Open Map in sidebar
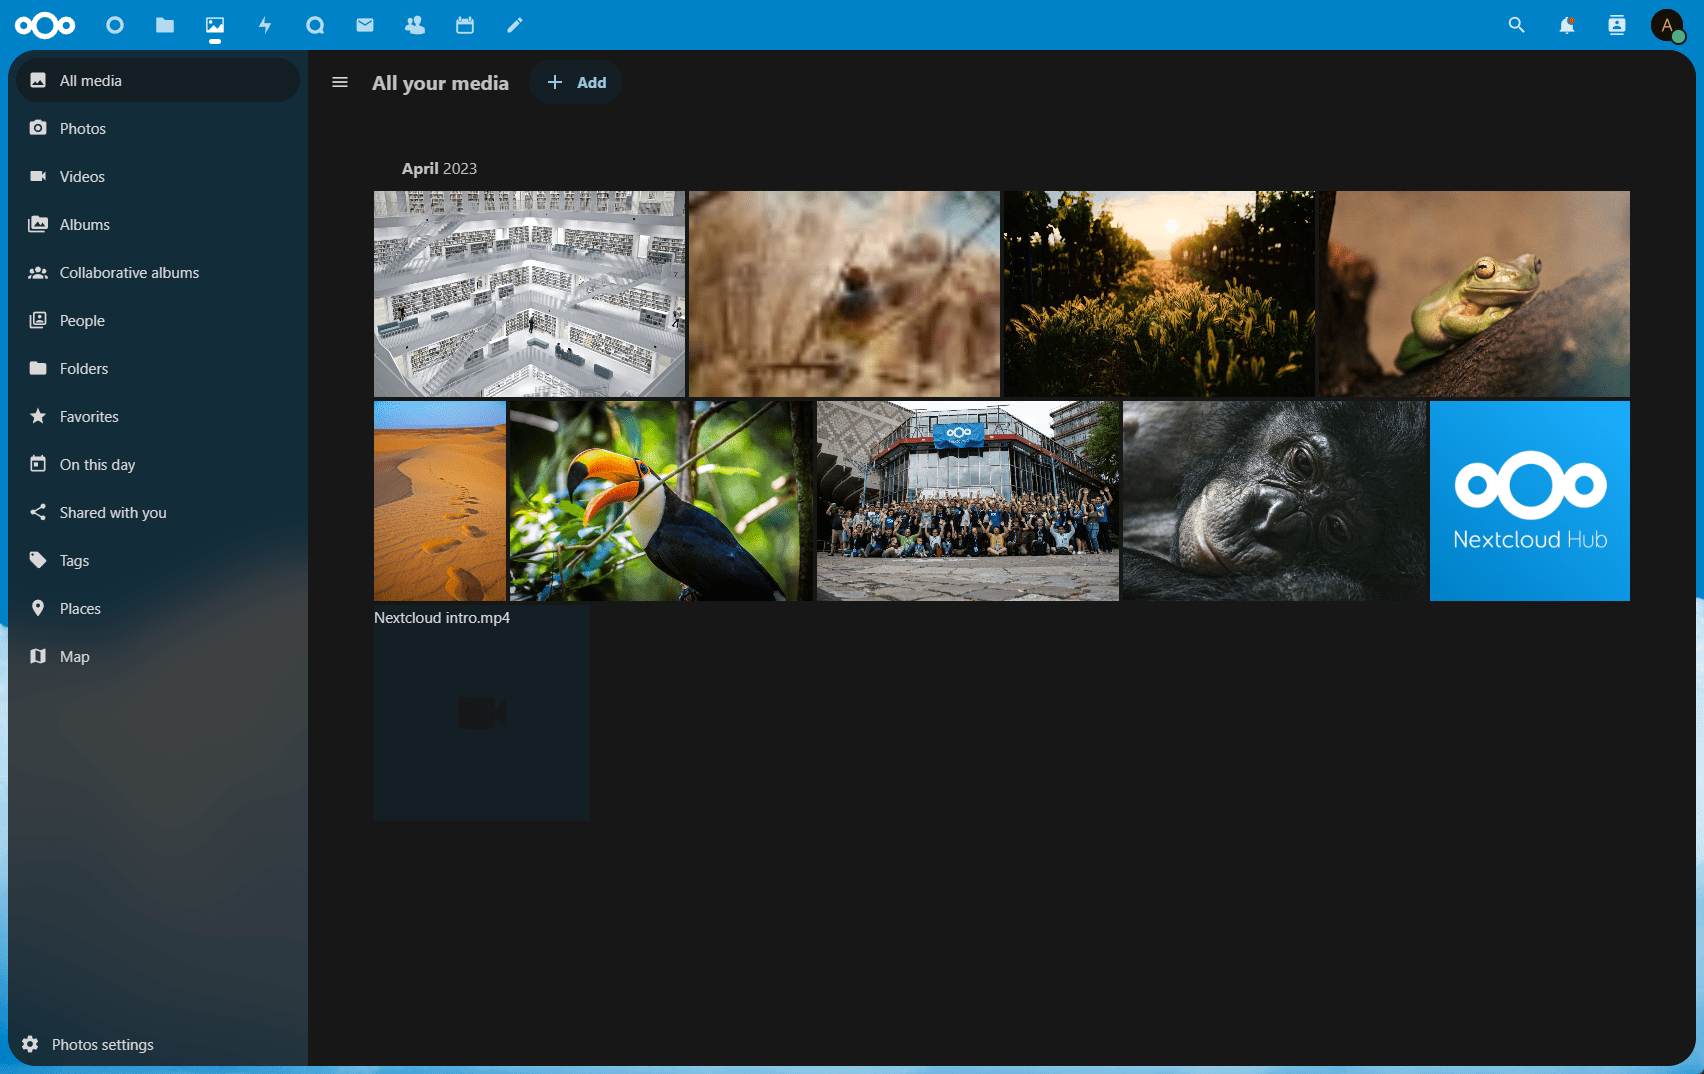 158,656
